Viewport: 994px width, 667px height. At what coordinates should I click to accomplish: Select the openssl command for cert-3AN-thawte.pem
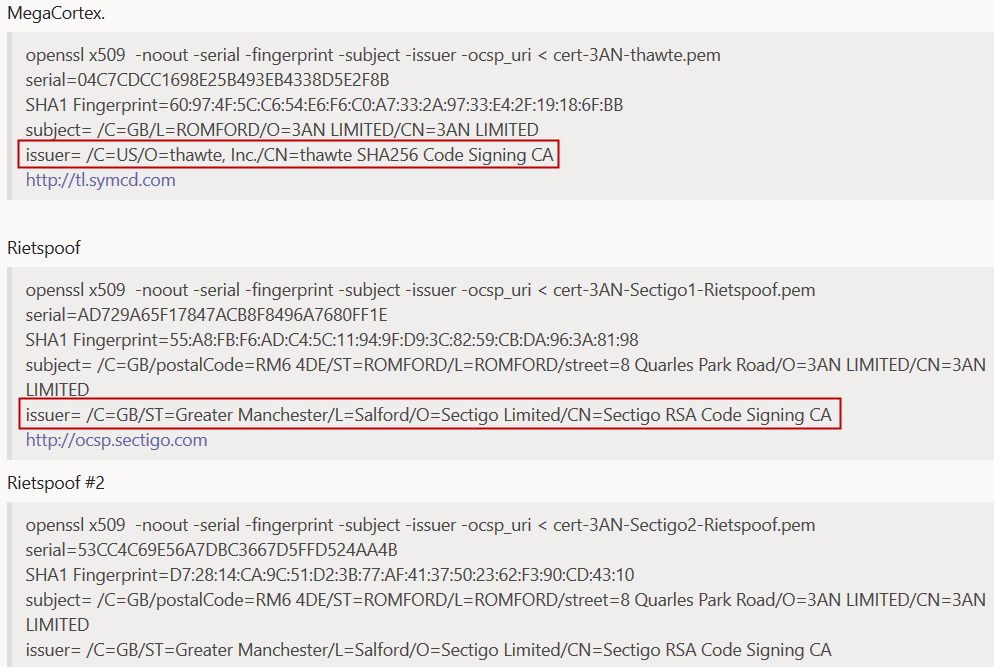click(373, 55)
